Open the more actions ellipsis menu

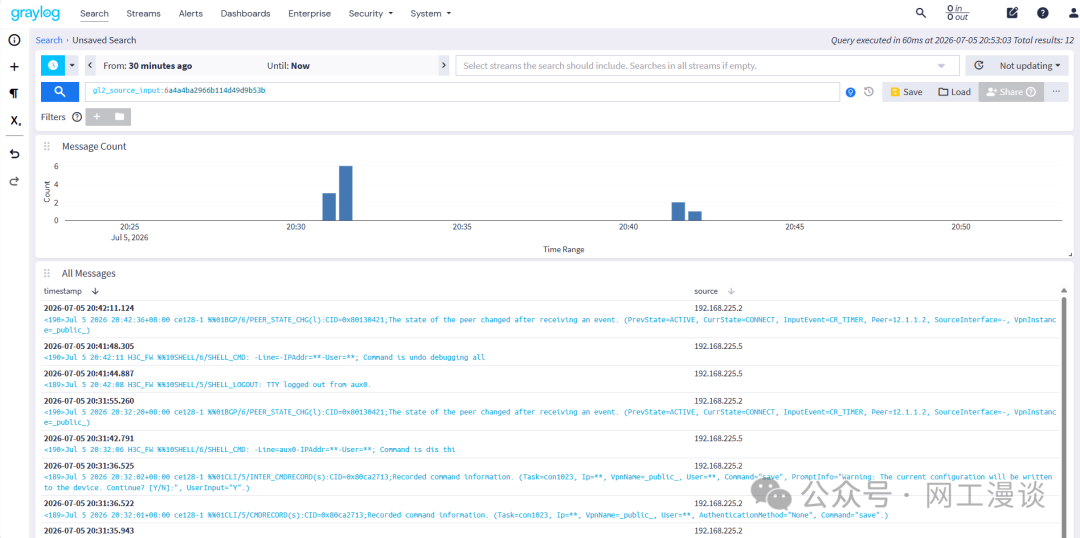pyautogui.click(x=1057, y=92)
